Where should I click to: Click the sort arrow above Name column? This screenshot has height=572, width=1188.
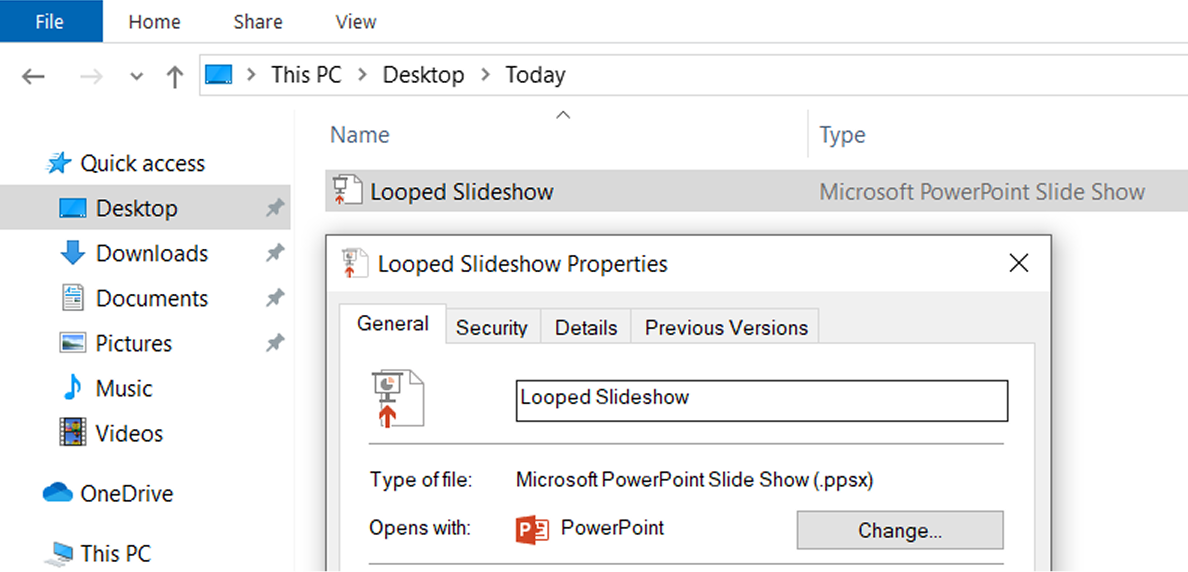(x=562, y=115)
